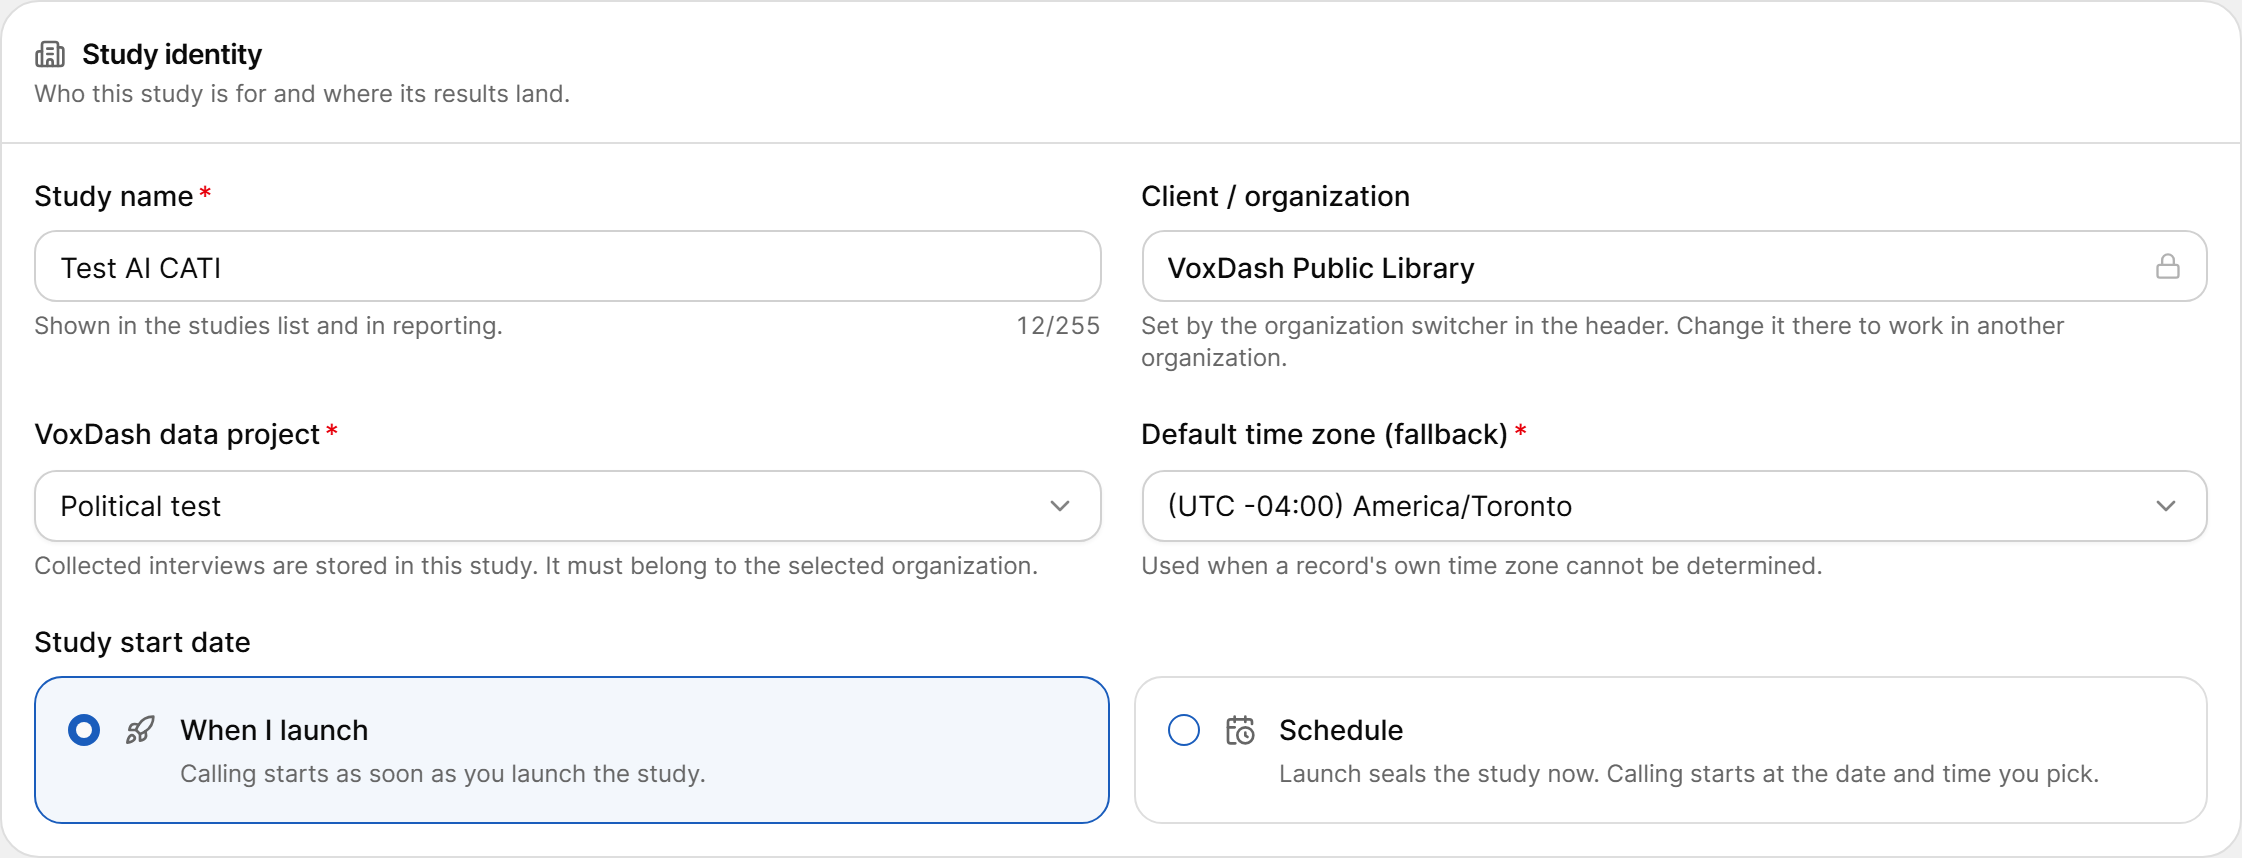Click the calendar clock icon beside Schedule
2242x858 pixels.
[1240, 730]
